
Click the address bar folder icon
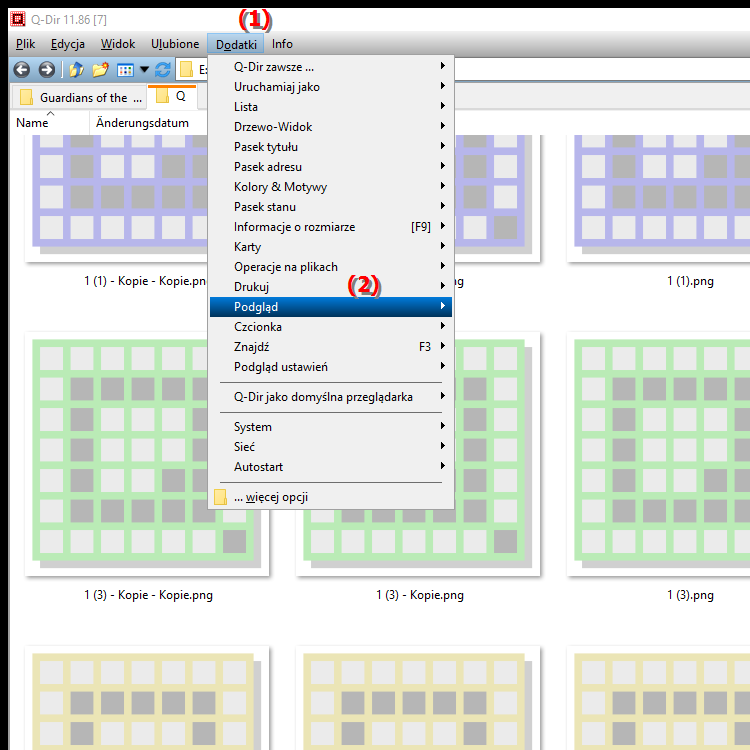(186, 70)
